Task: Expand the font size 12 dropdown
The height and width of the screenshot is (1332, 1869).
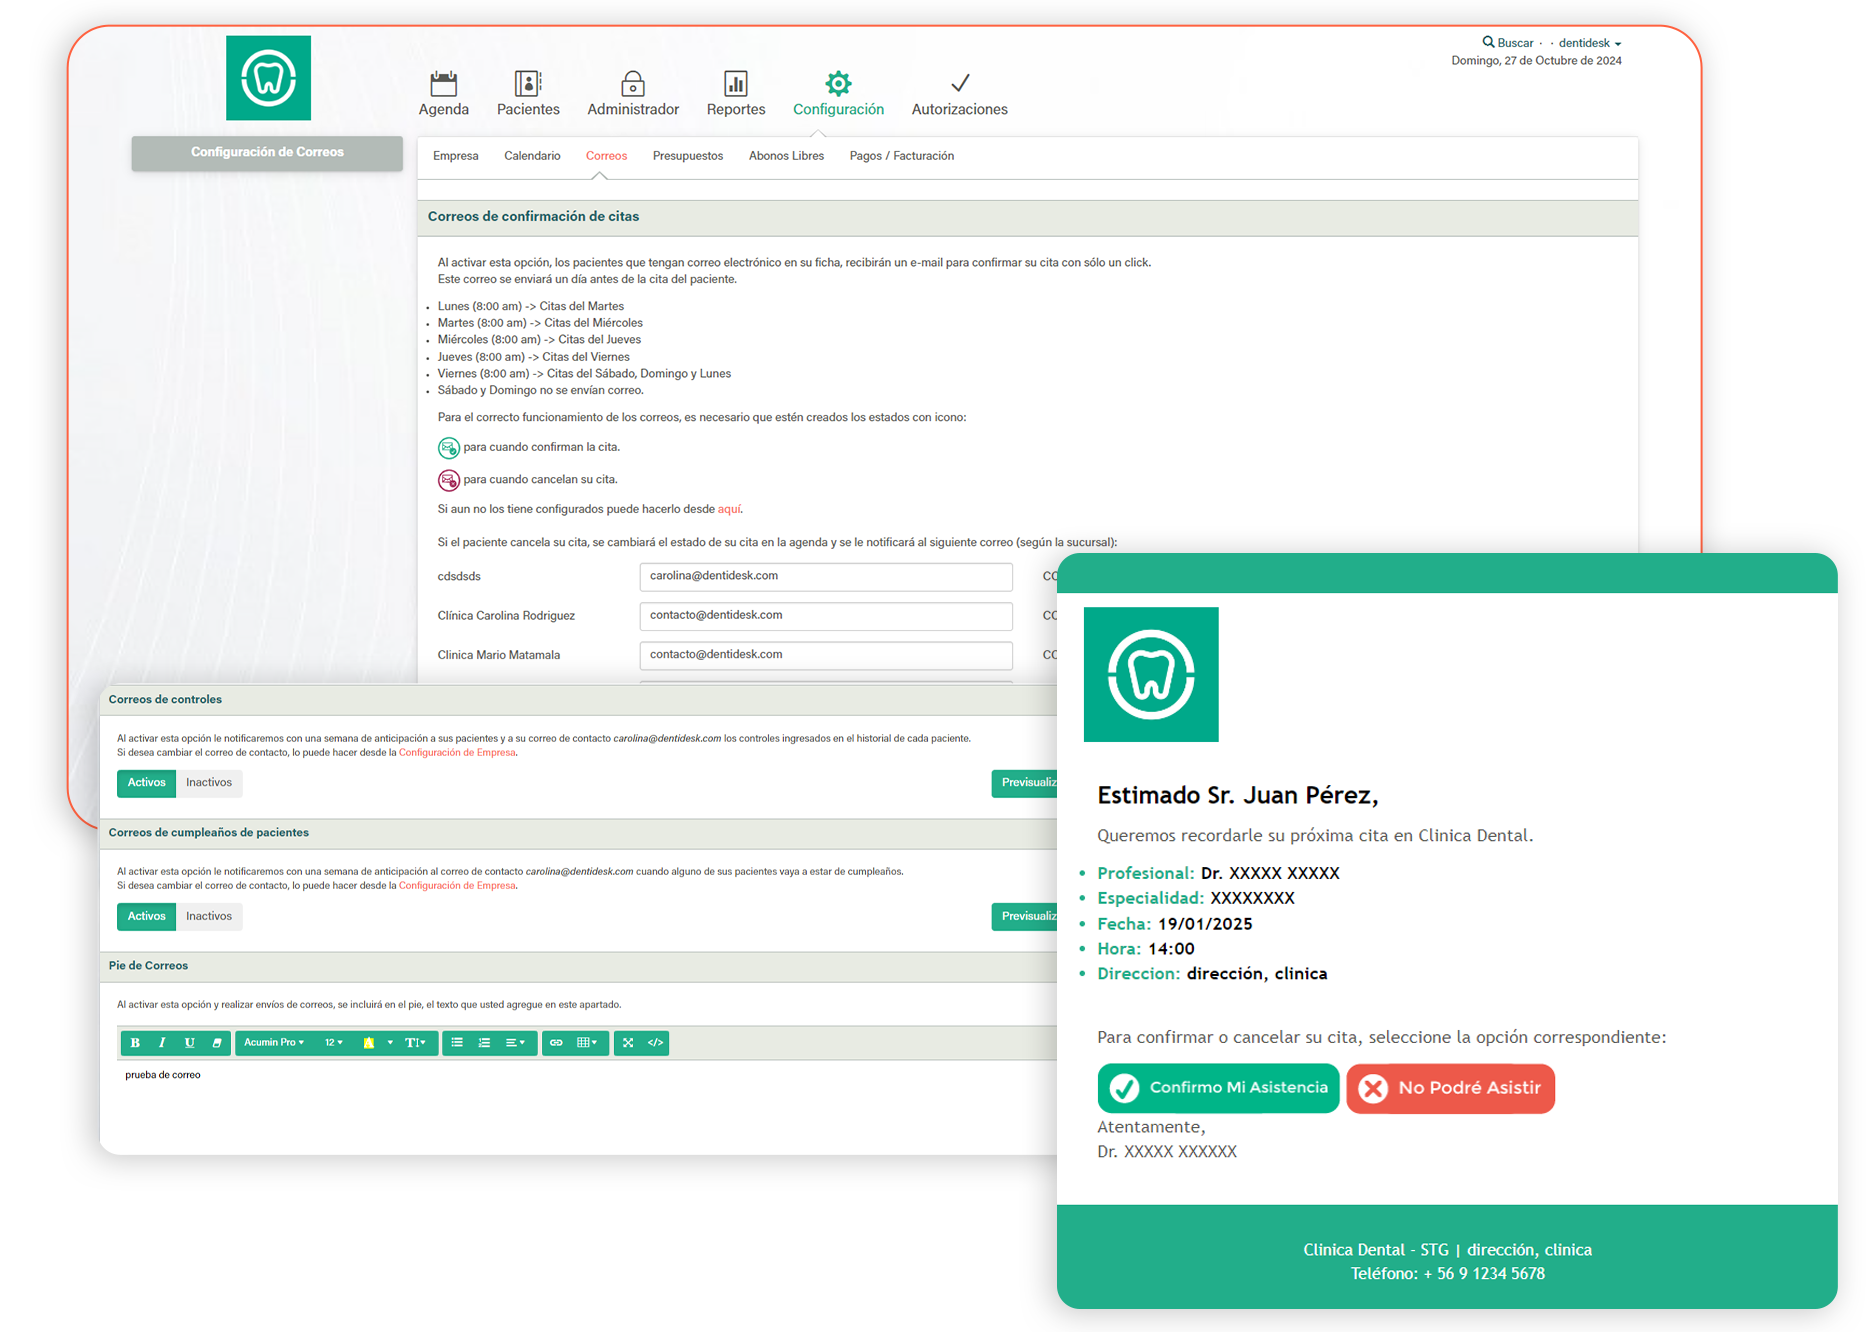Action: [333, 1043]
